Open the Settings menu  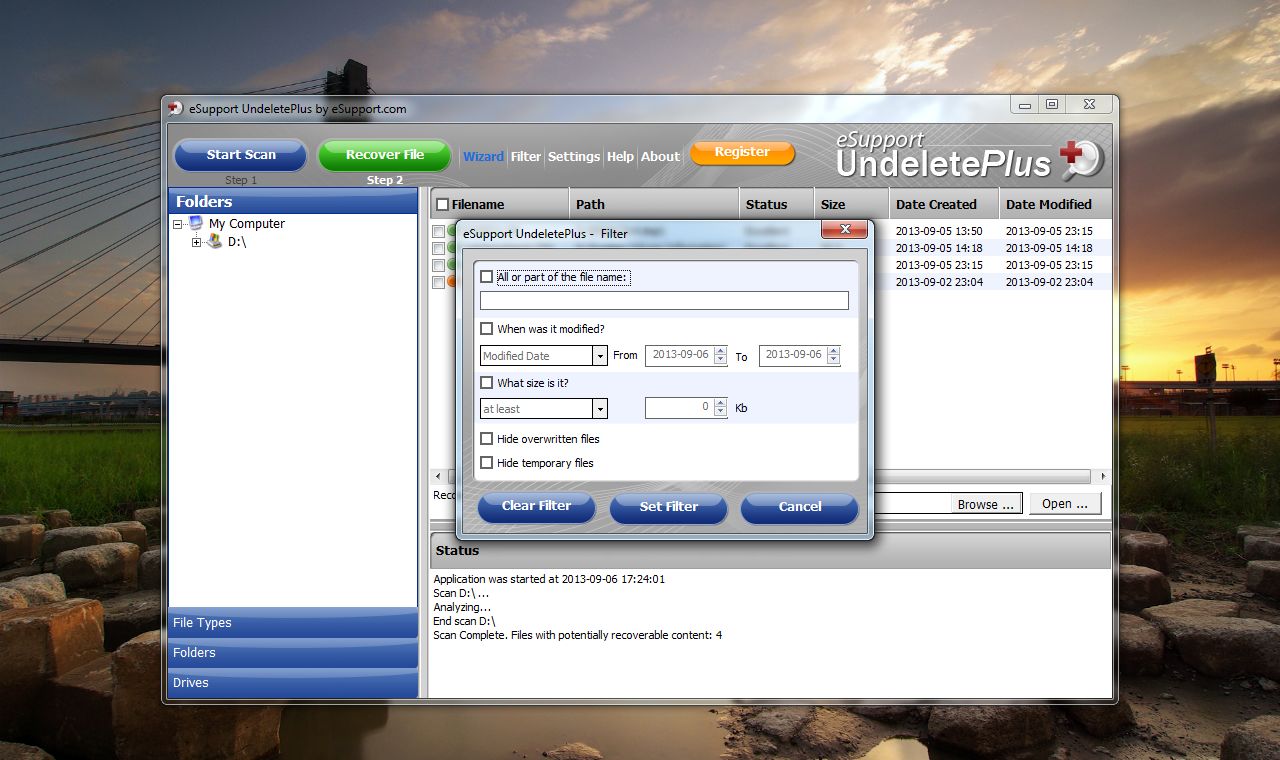pyautogui.click(x=574, y=156)
